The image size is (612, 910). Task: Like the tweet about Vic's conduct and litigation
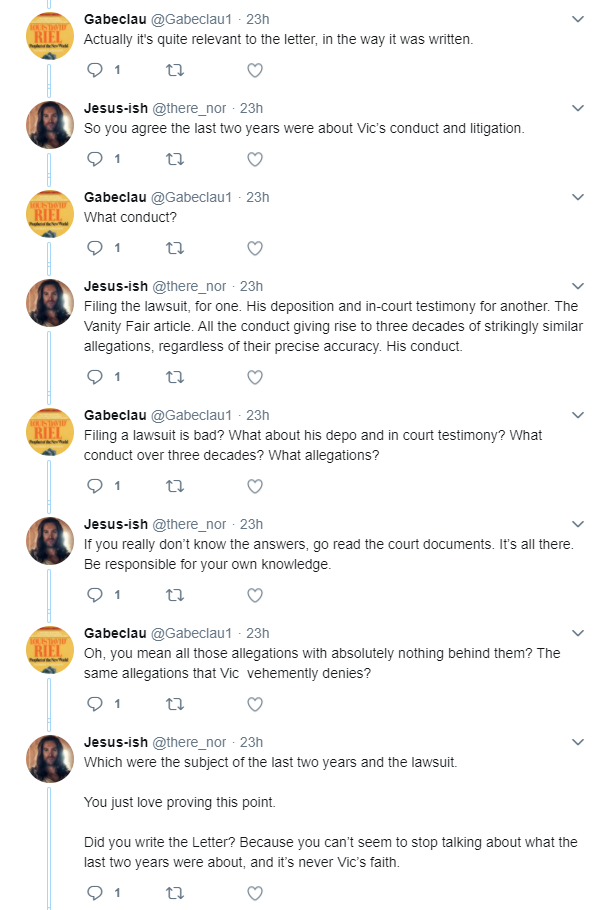pos(255,160)
